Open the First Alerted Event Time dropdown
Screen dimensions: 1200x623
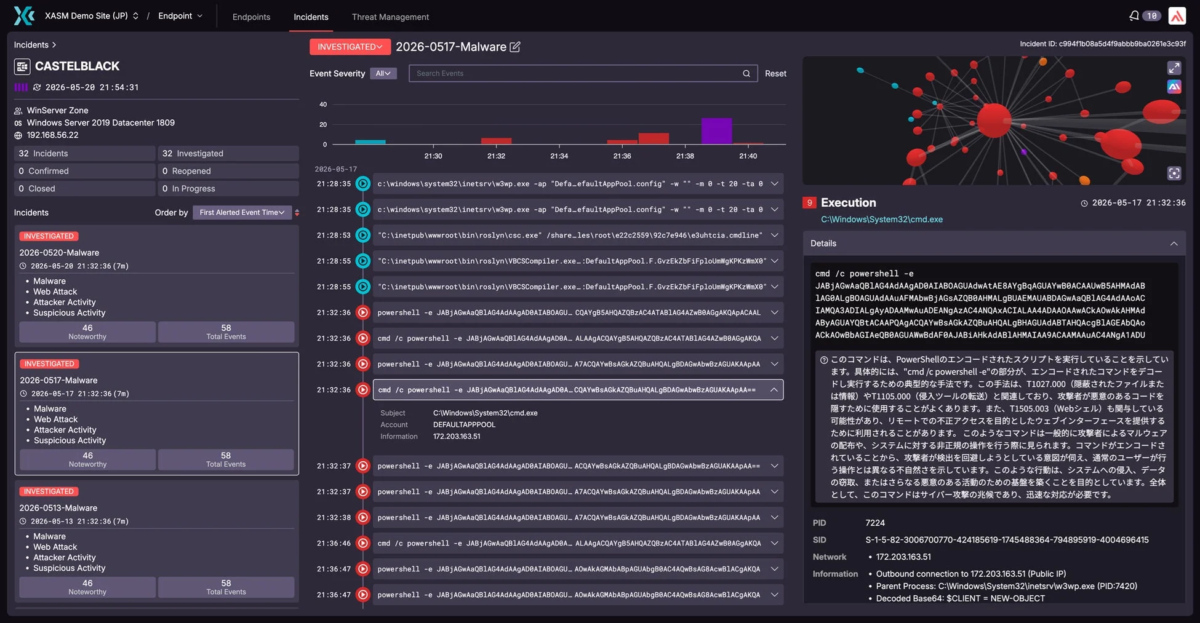click(x=243, y=212)
